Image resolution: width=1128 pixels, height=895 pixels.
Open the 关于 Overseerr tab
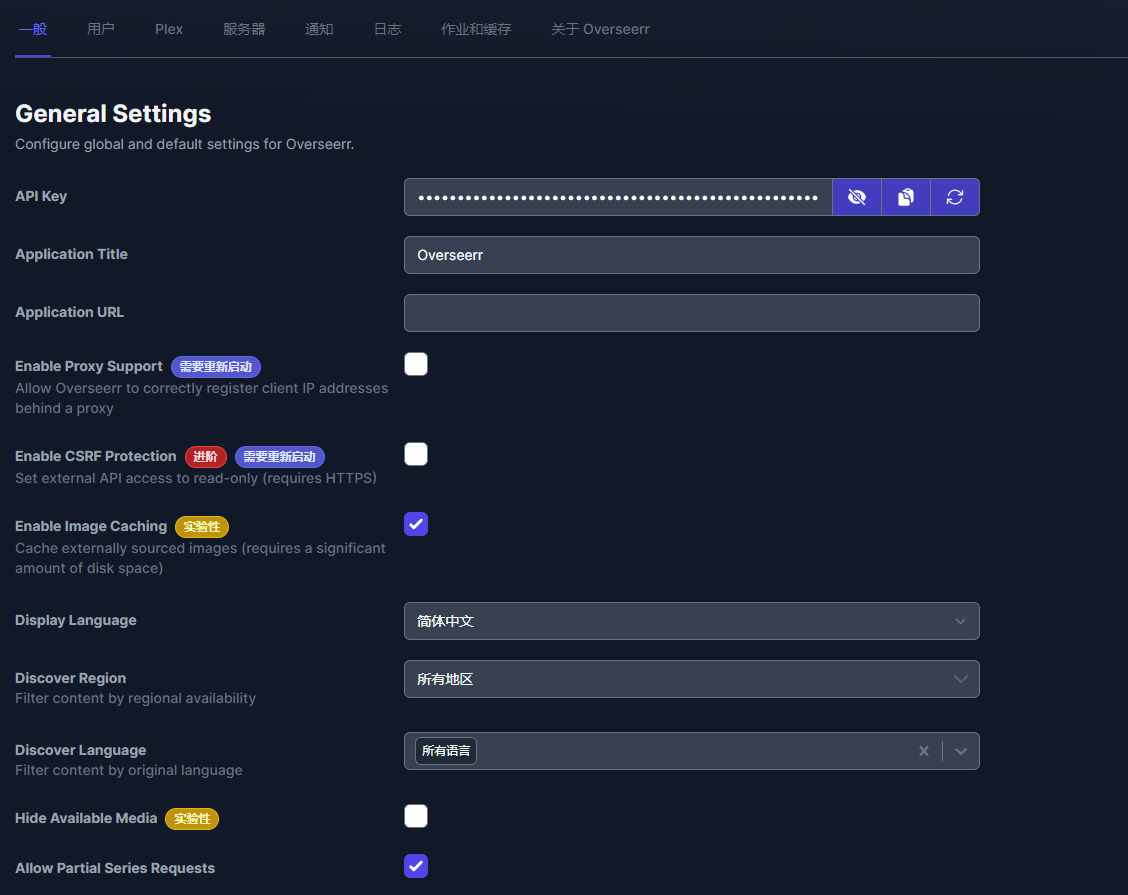(x=600, y=29)
